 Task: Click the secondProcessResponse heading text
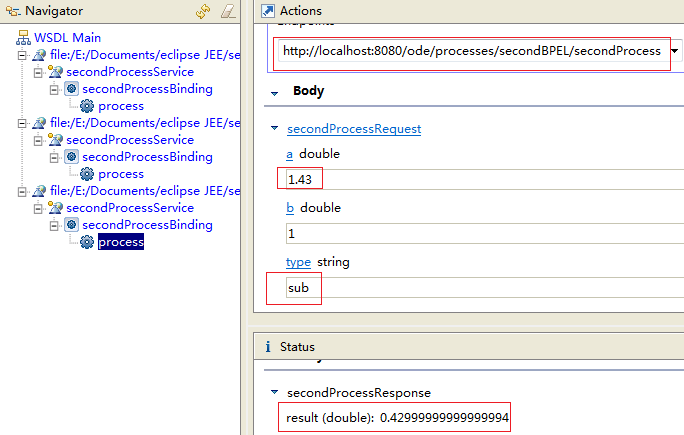pos(359,393)
